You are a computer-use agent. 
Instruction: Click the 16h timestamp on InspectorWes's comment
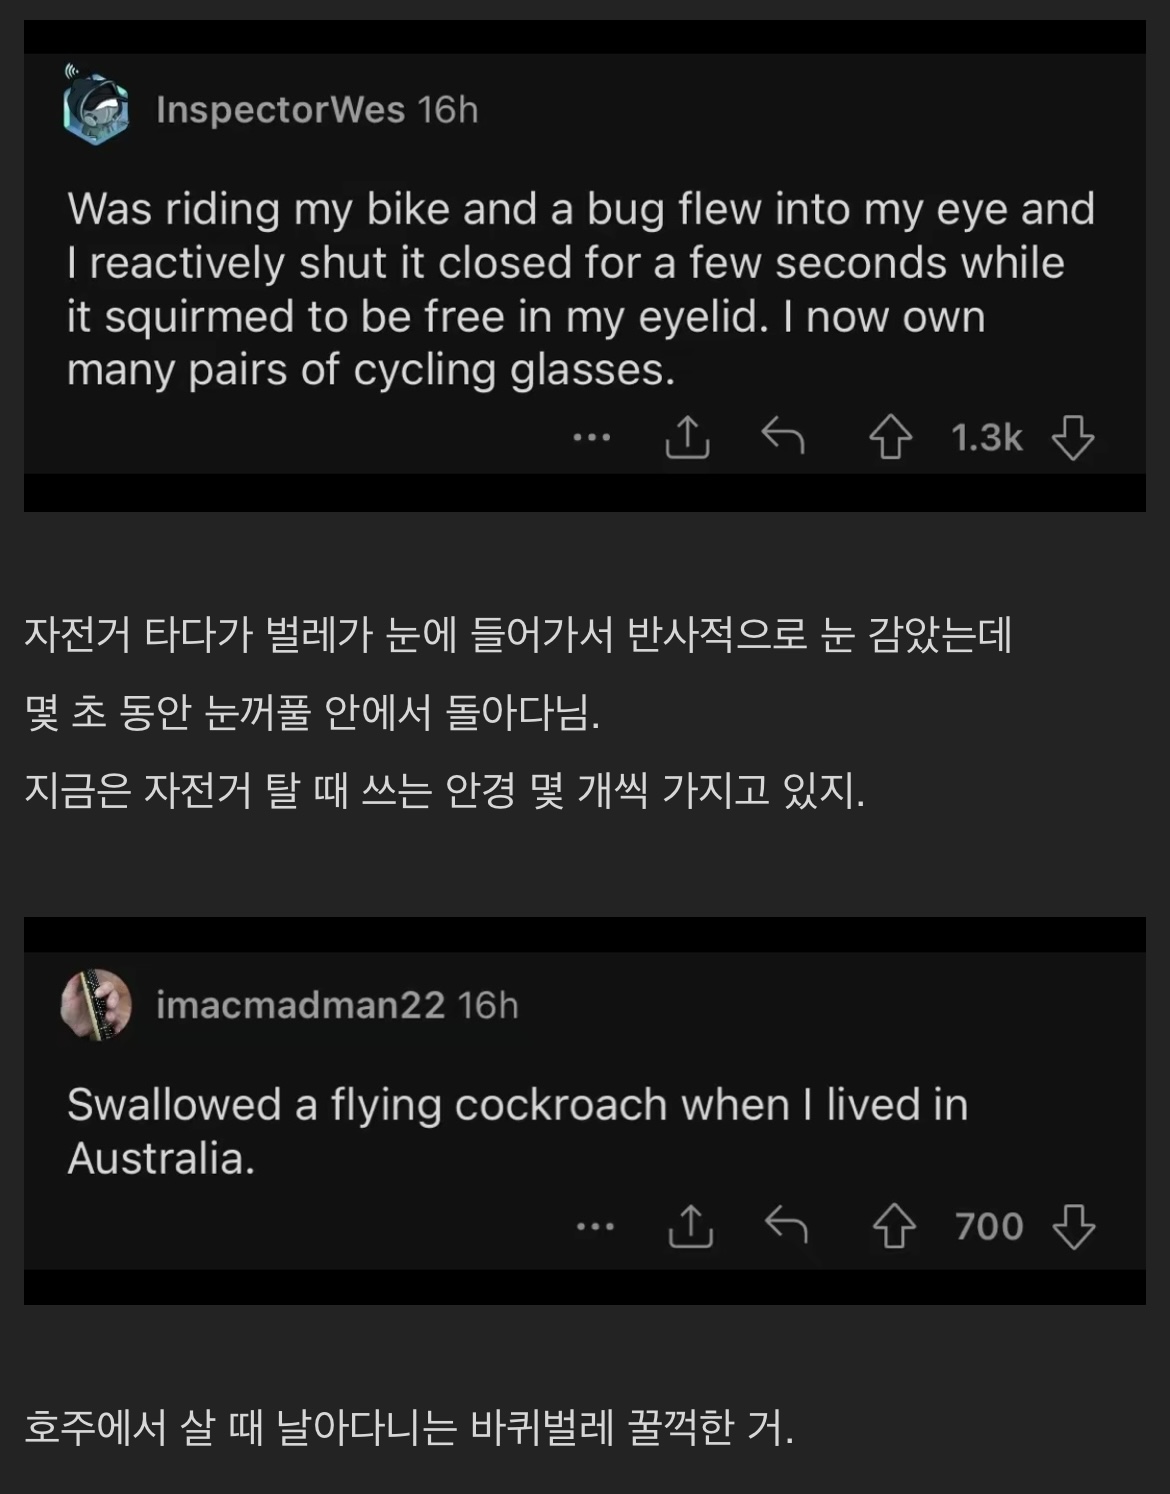(x=448, y=109)
